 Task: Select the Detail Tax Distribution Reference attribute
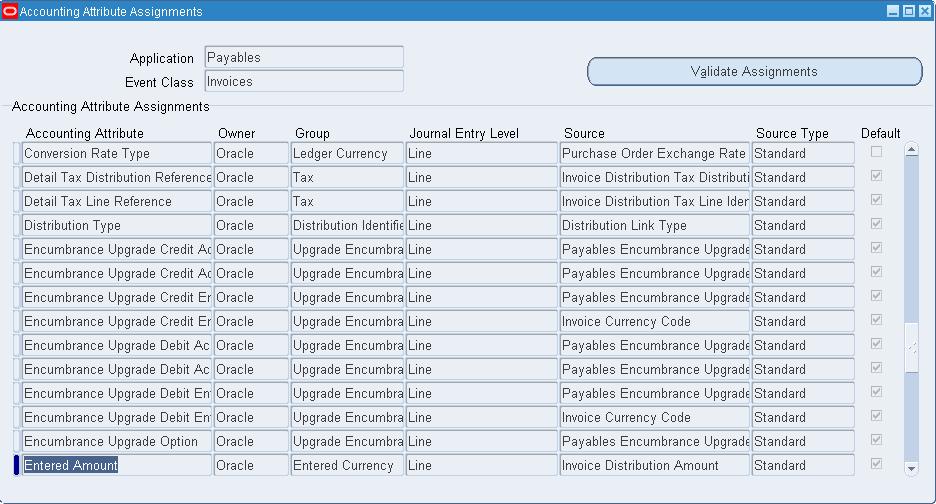pos(117,177)
